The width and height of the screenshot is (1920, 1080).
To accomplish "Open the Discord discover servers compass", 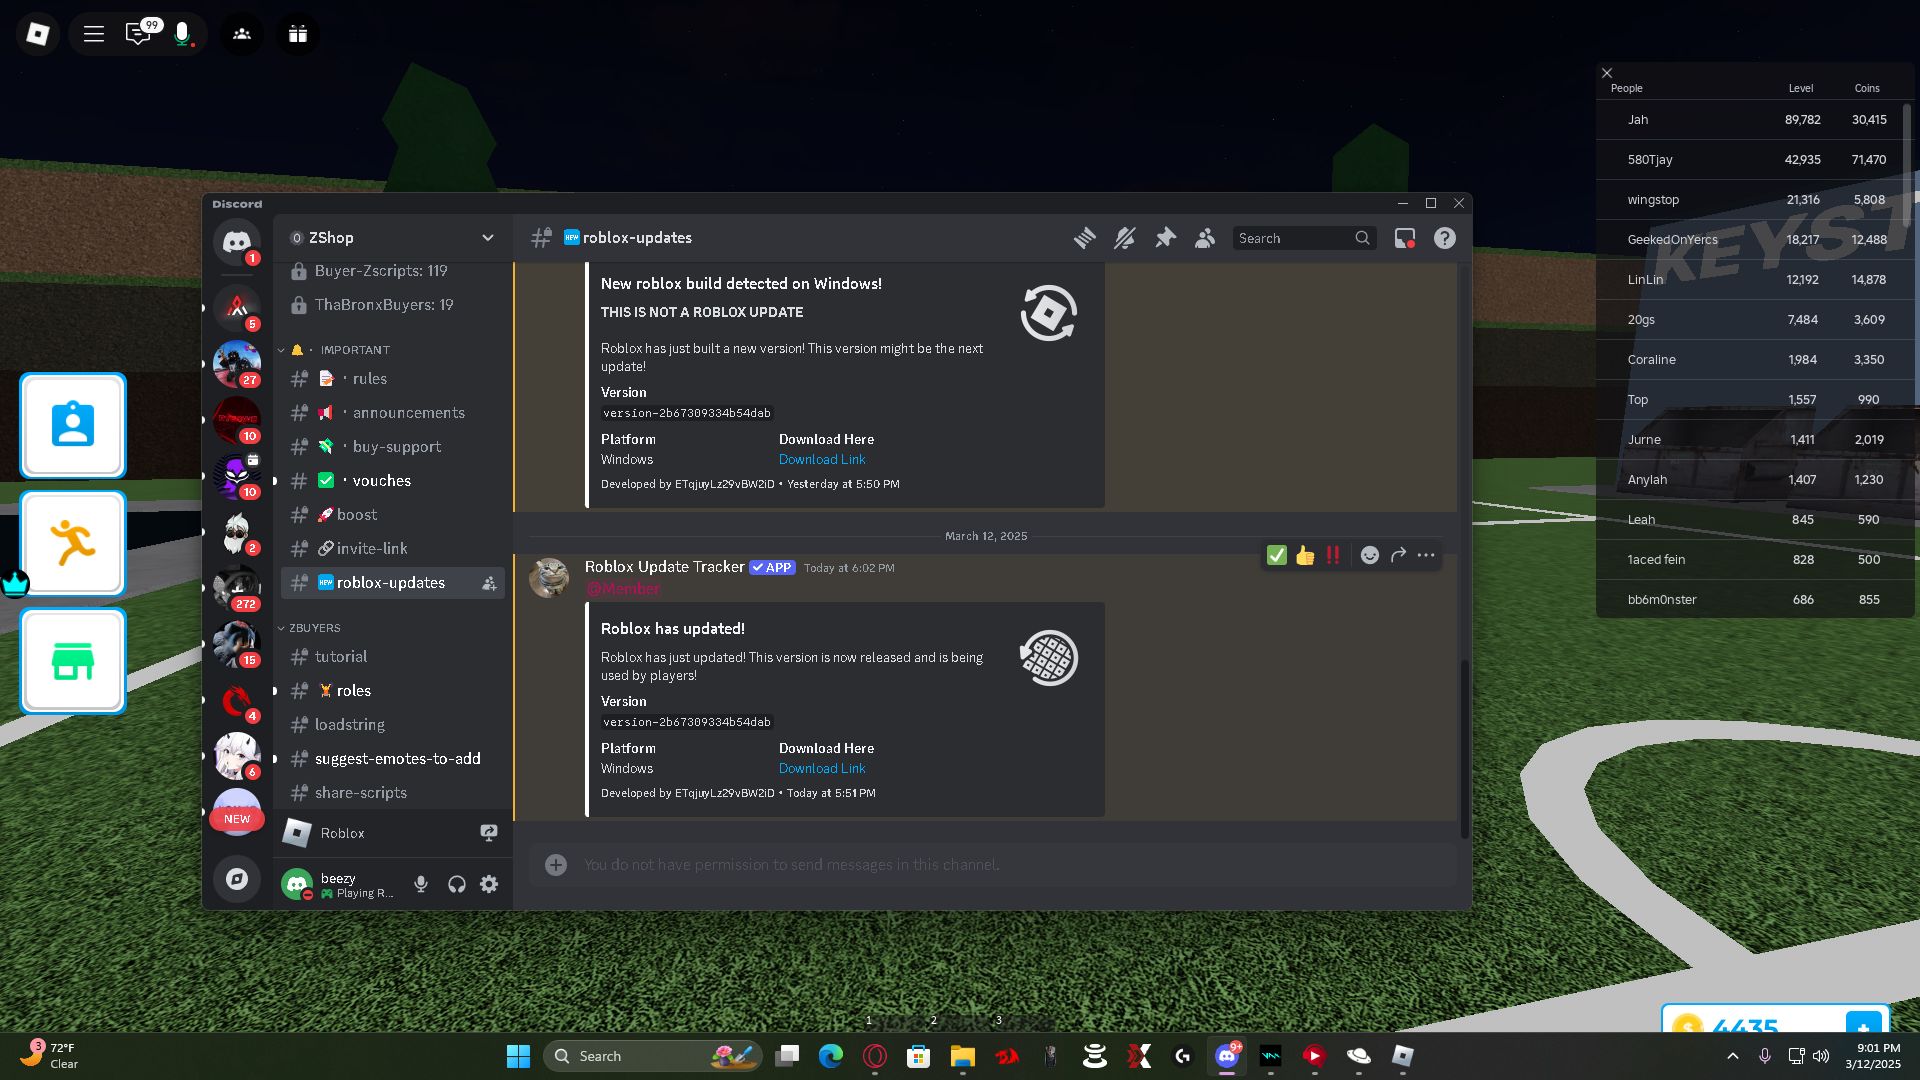I will pyautogui.click(x=237, y=879).
